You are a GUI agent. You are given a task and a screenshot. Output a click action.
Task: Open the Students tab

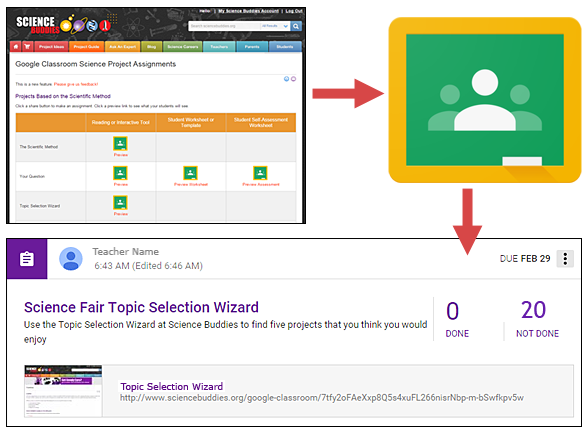coord(285,47)
